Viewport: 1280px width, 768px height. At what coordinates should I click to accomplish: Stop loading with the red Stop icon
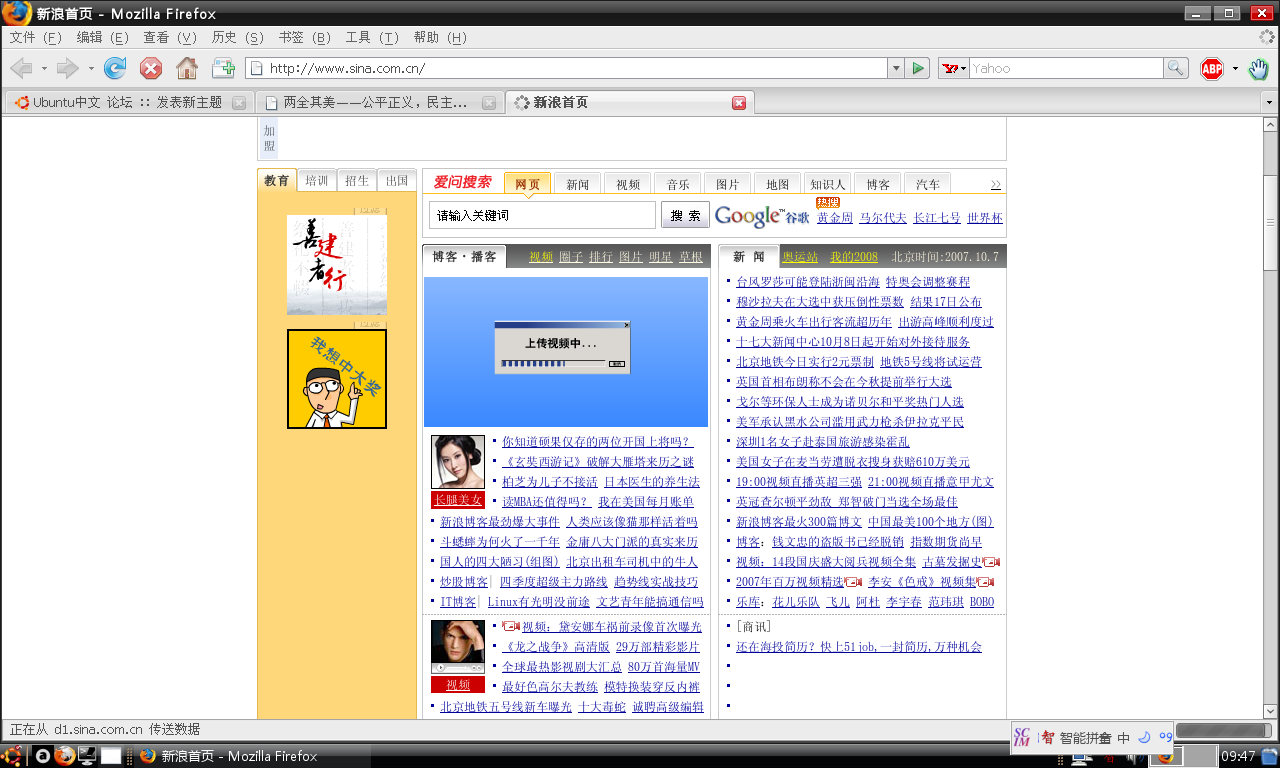151,68
